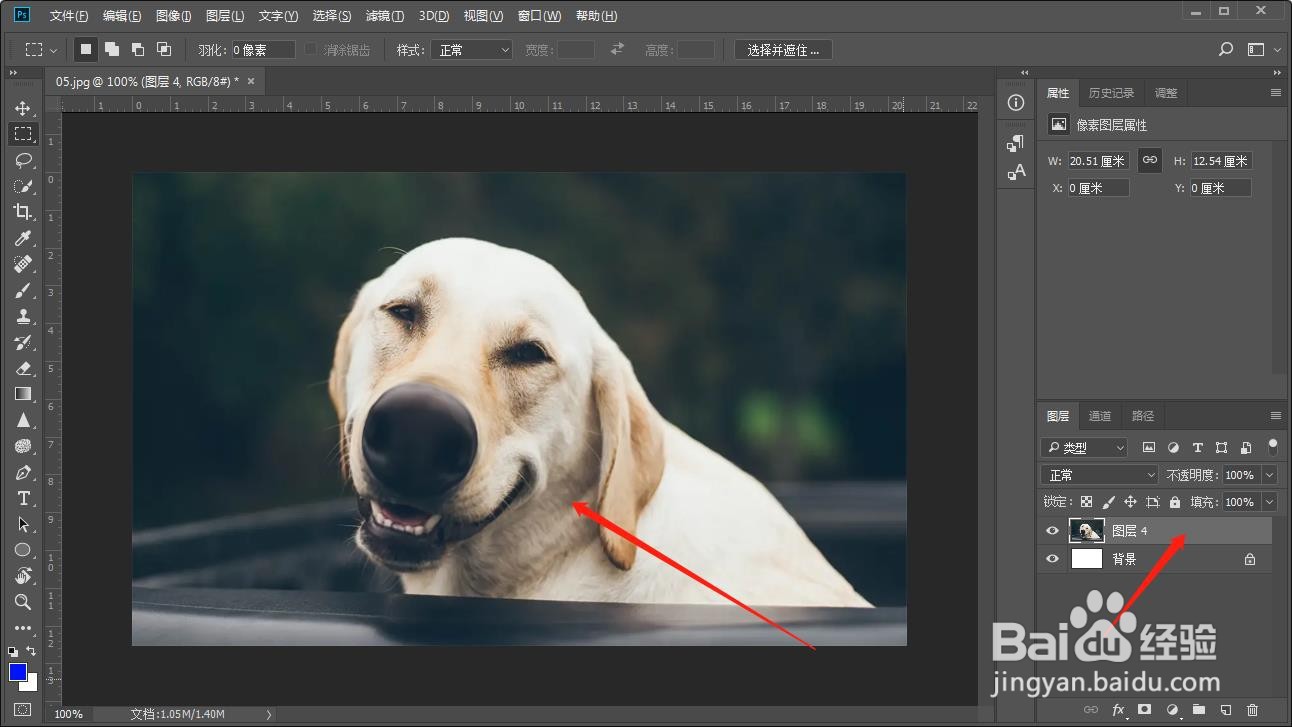Open the 滤镜(T) menu
Viewport: 1292px width, 727px height.
point(385,16)
